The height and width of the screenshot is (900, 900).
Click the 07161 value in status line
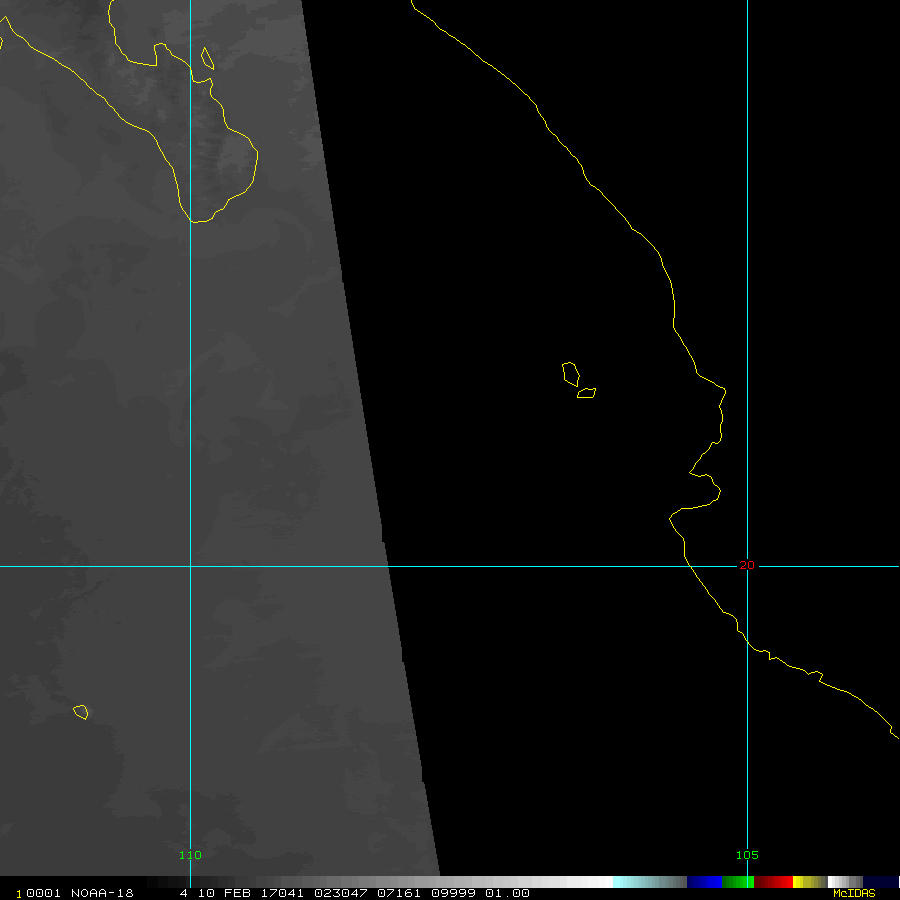(391, 893)
